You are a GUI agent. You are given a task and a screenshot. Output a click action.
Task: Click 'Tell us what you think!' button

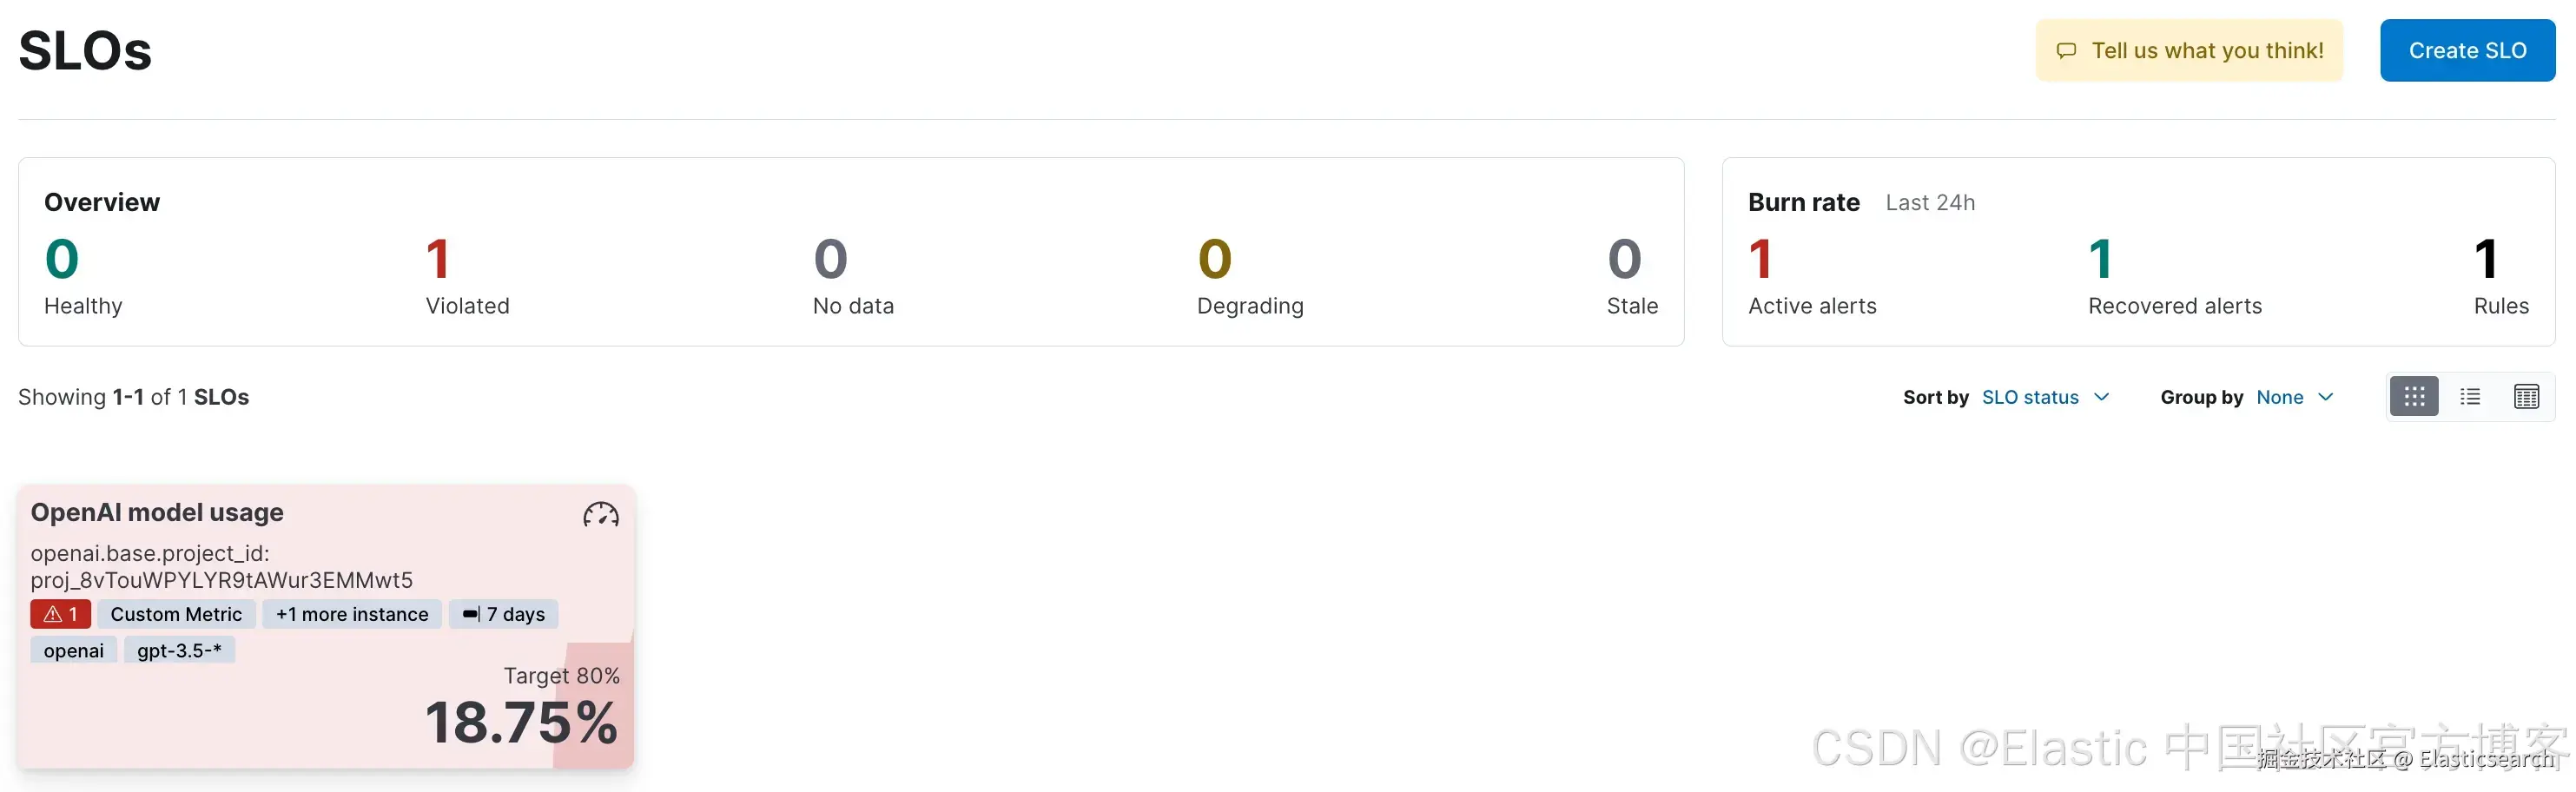[2206, 51]
